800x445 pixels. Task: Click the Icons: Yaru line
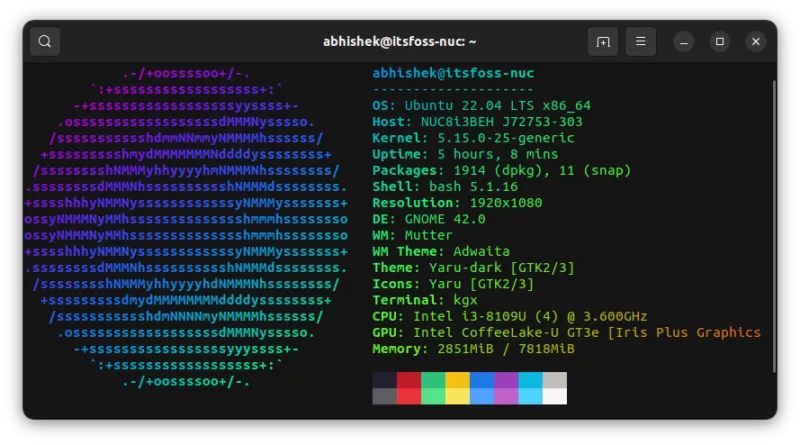(453, 284)
